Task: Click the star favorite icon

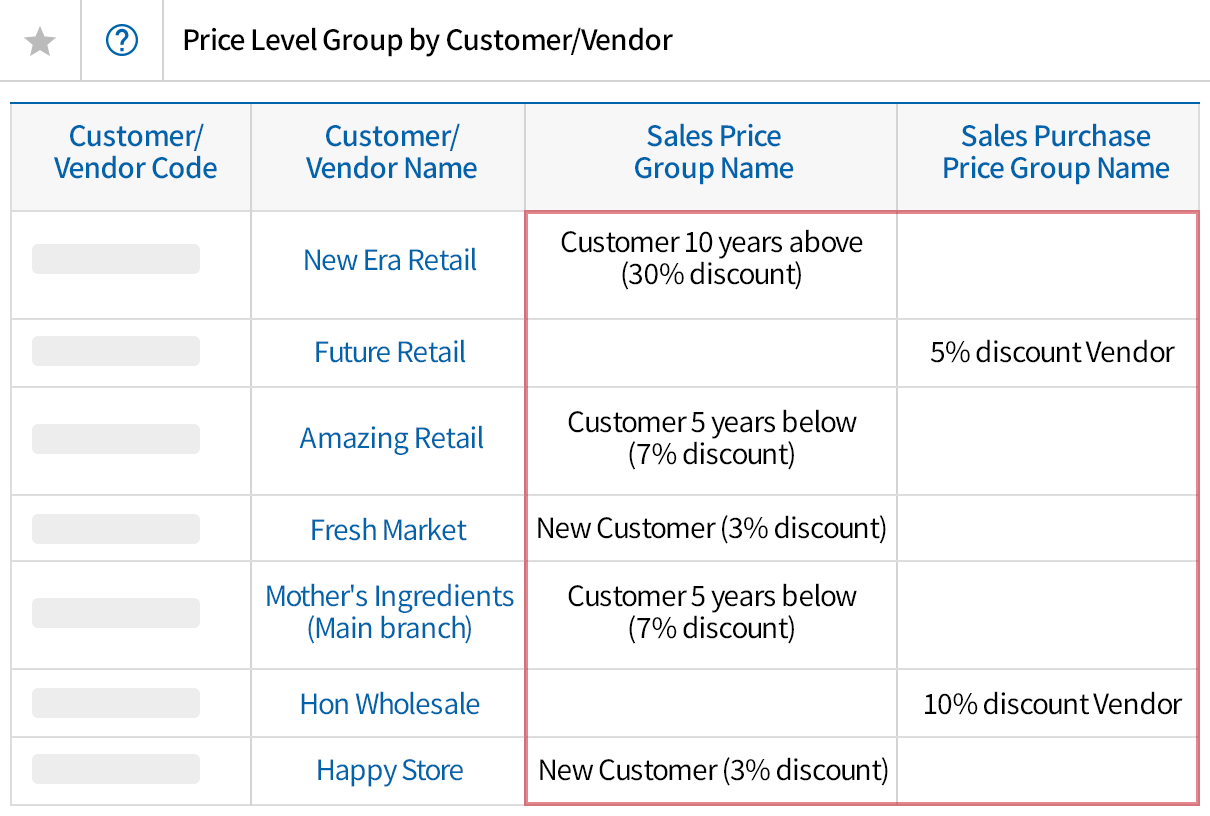Action: 38,40
